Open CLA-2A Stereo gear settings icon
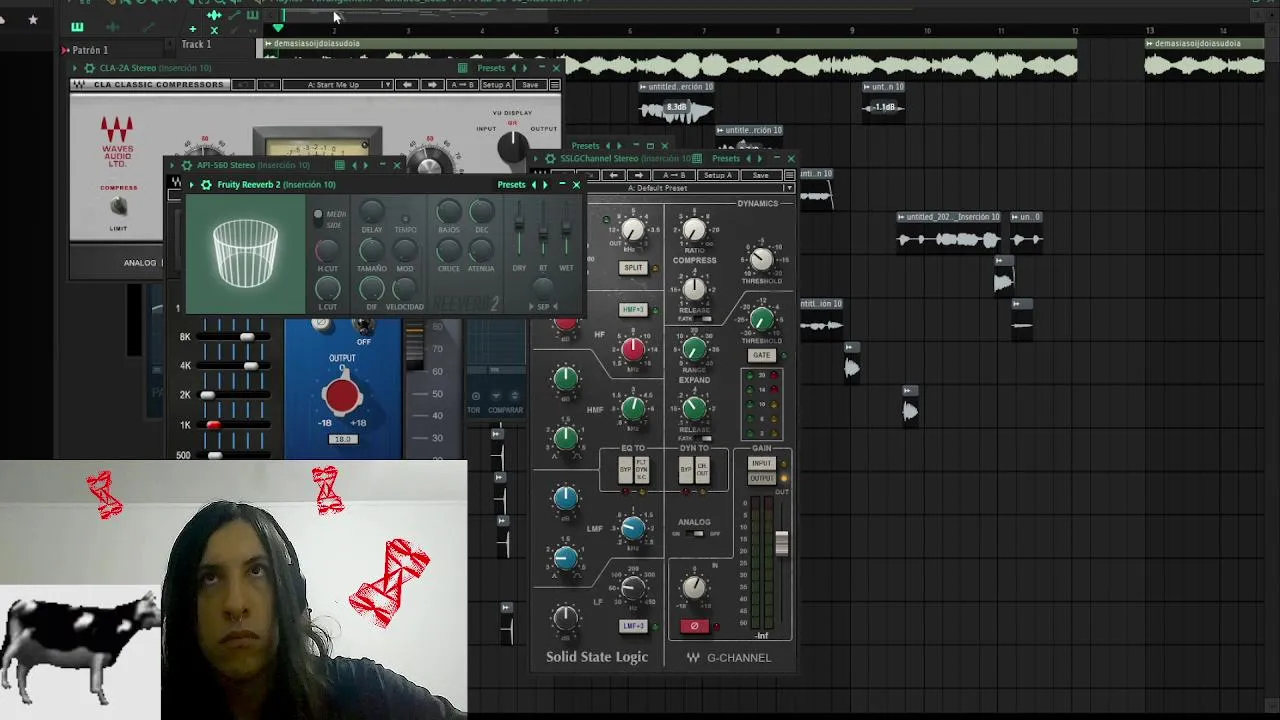Image resolution: width=1280 pixels, height=720 pixels. 89,68
